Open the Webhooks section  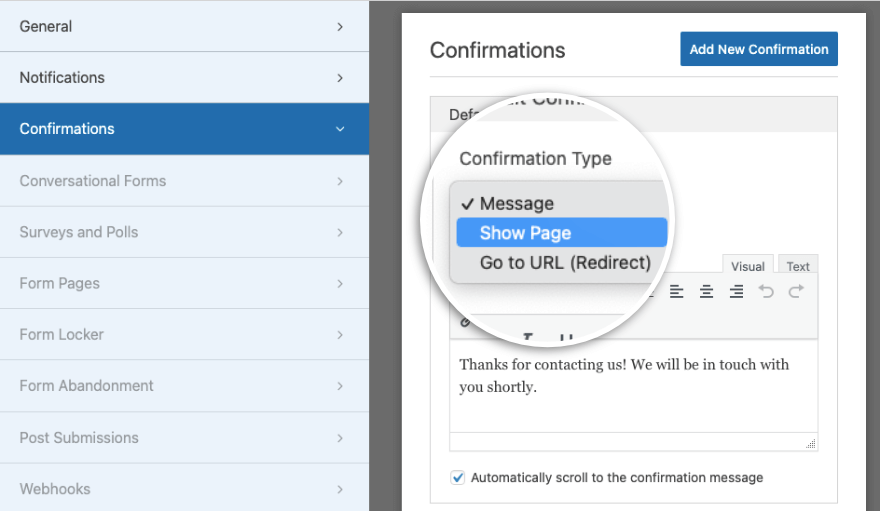(x=184, y=488)
